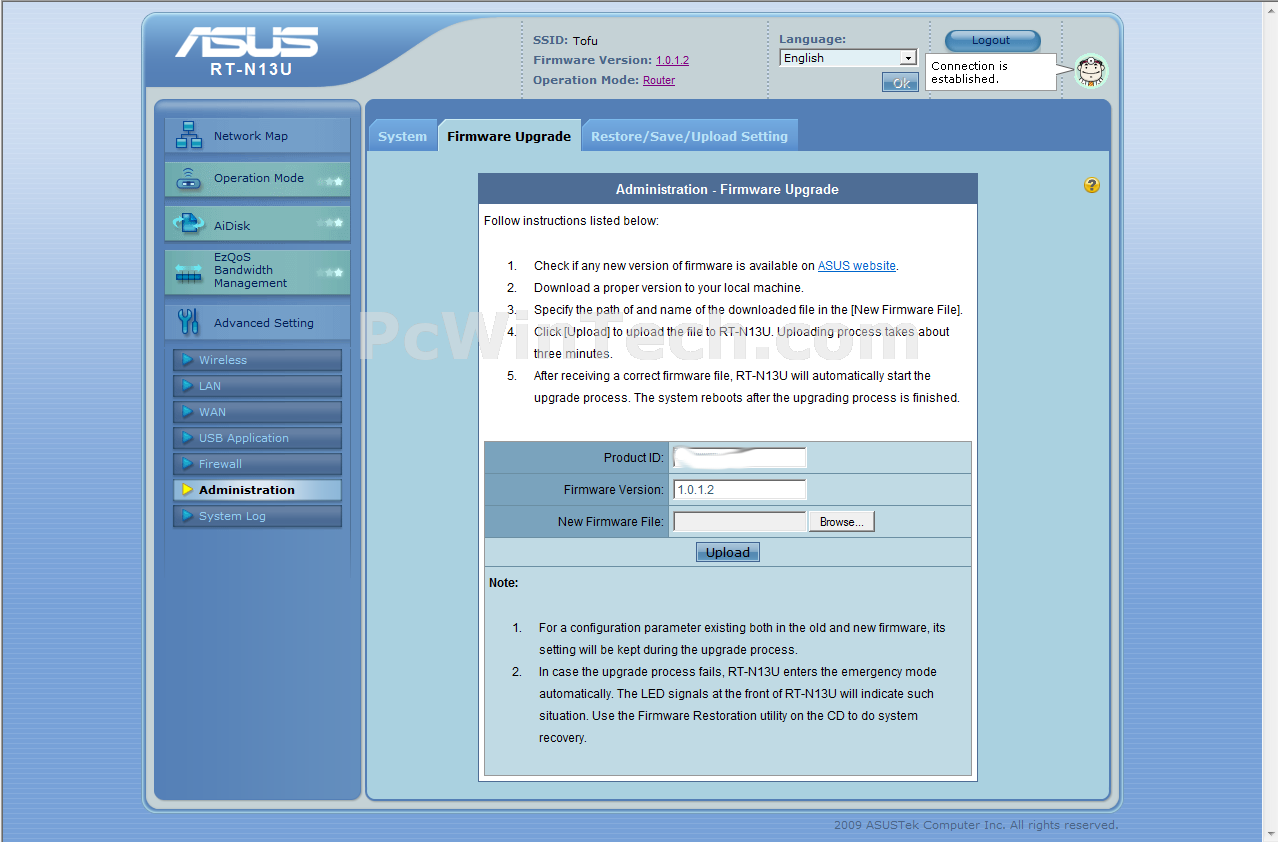Click the 'Follow instructions listed below:' text
1278x842 pixels.
(x=571, y=221)
